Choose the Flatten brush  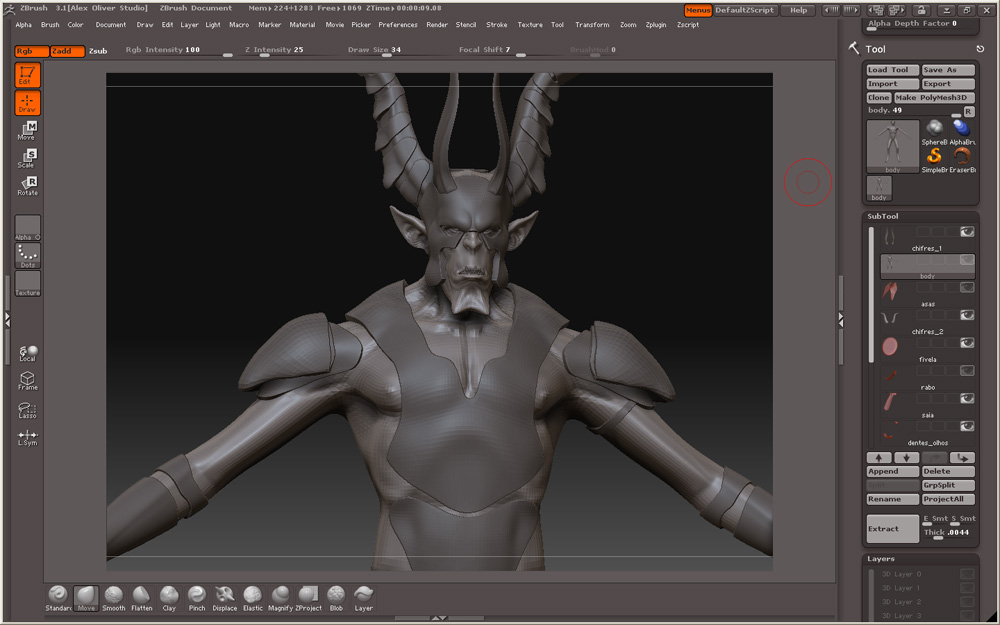[142, 598]
